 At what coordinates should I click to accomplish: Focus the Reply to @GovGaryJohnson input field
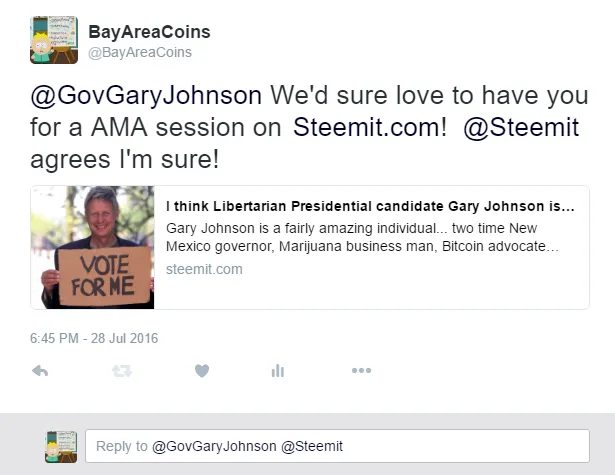click(337, 446)
